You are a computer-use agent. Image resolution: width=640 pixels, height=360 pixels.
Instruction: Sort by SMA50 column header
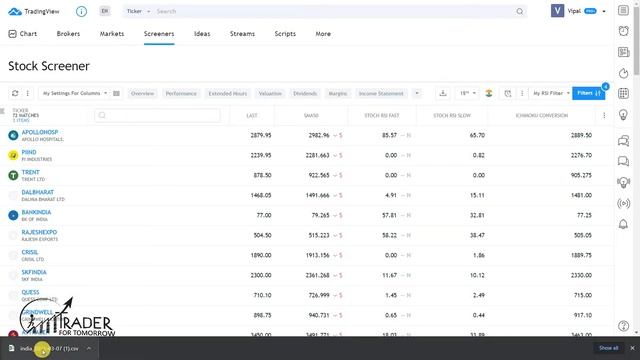[x=311, y=116]
